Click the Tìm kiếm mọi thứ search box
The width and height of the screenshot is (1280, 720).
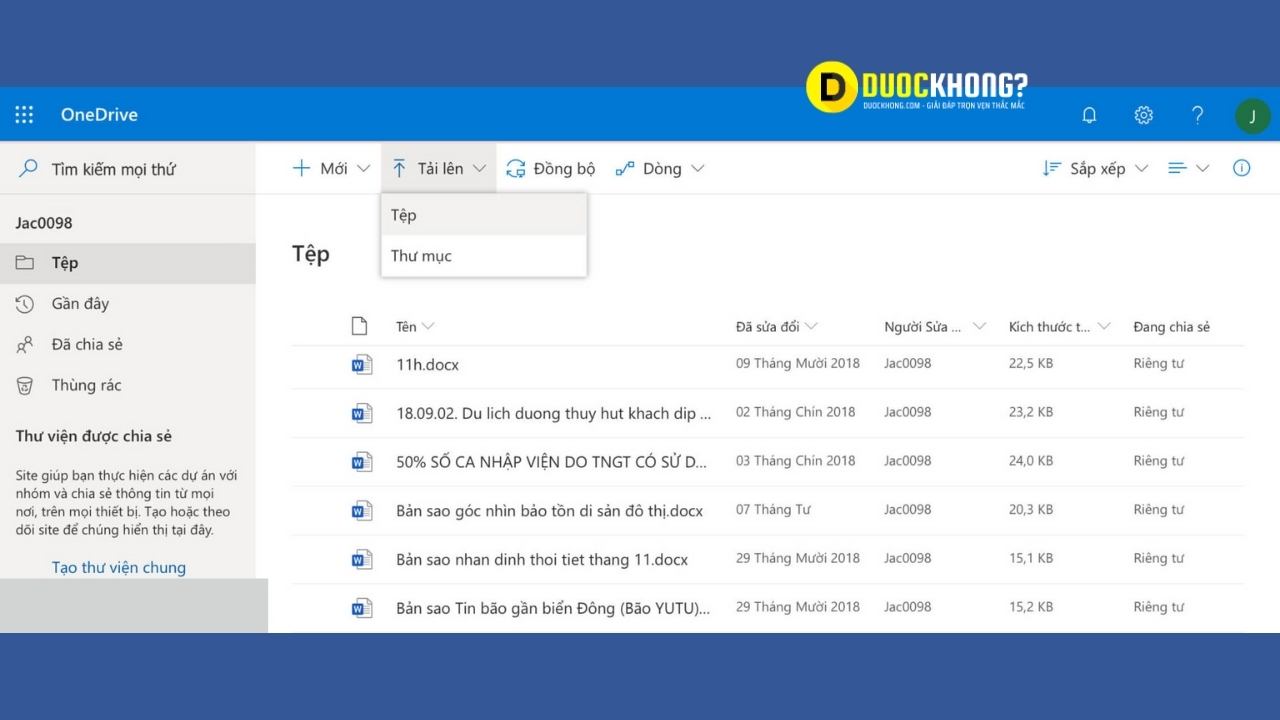click(x=128, y=169)
